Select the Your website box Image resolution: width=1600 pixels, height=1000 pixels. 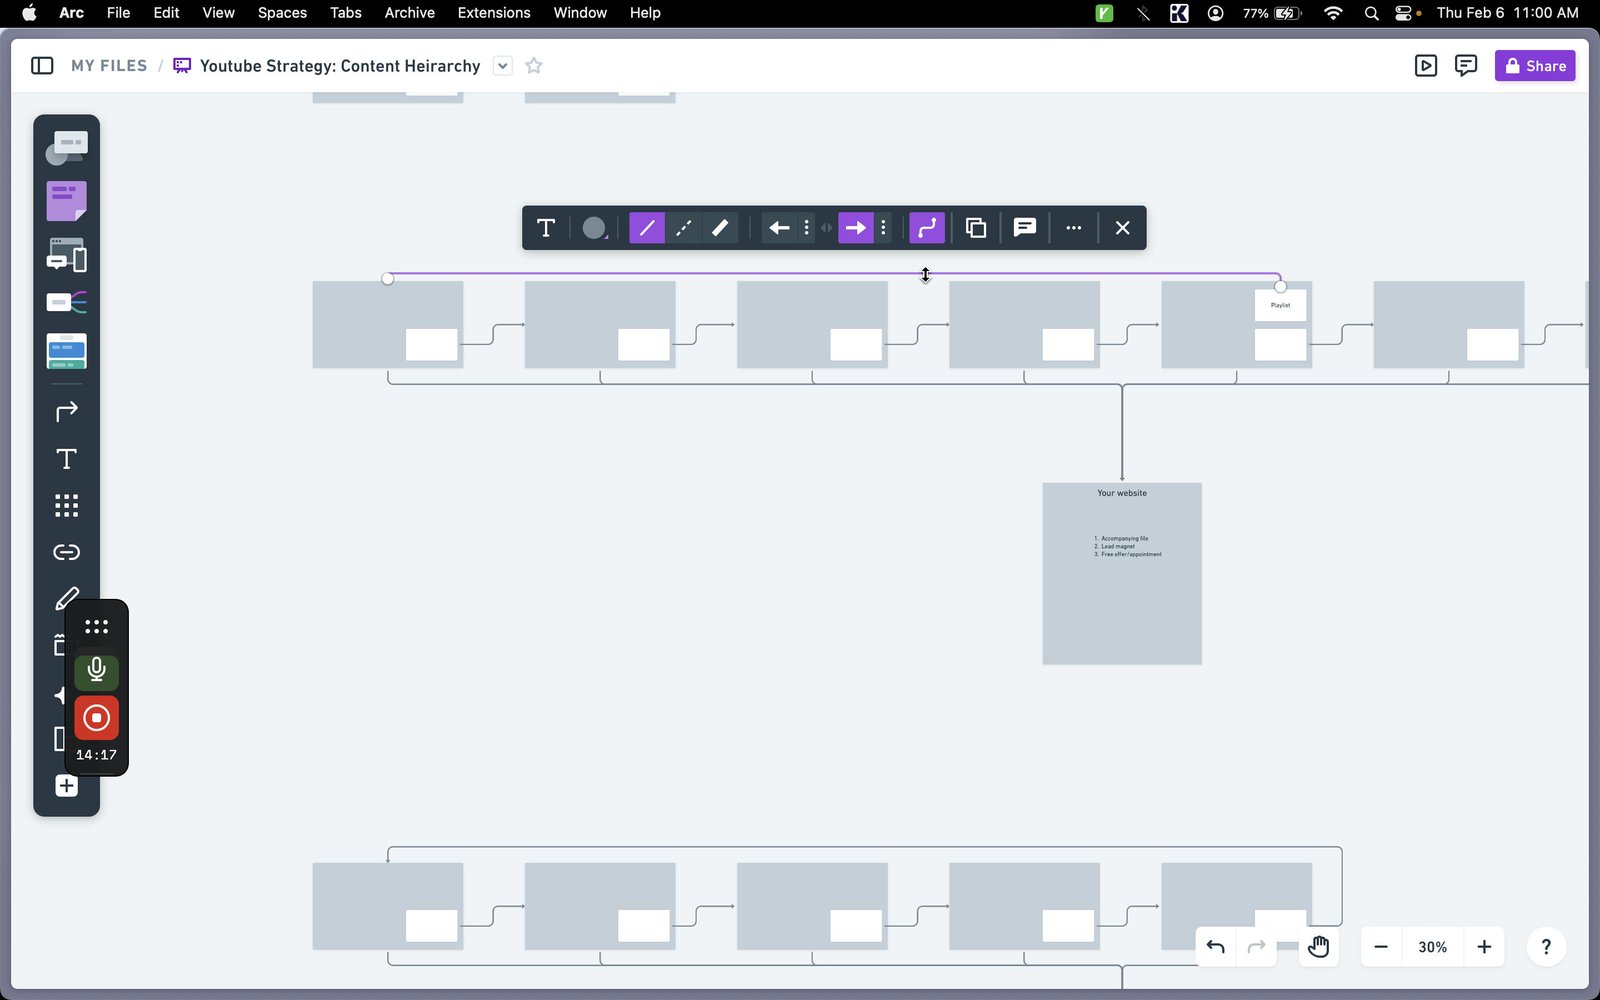1122,573
